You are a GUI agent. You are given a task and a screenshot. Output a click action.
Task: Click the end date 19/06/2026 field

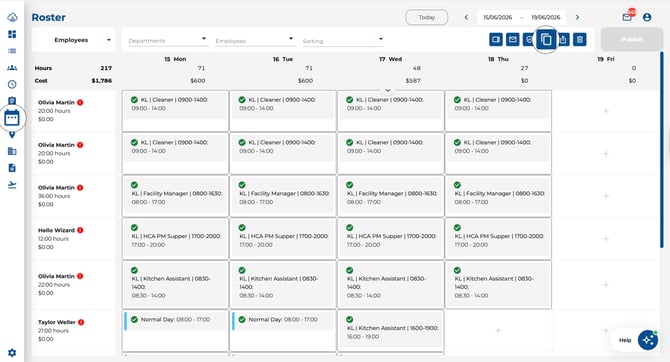[x=546, y=17]
